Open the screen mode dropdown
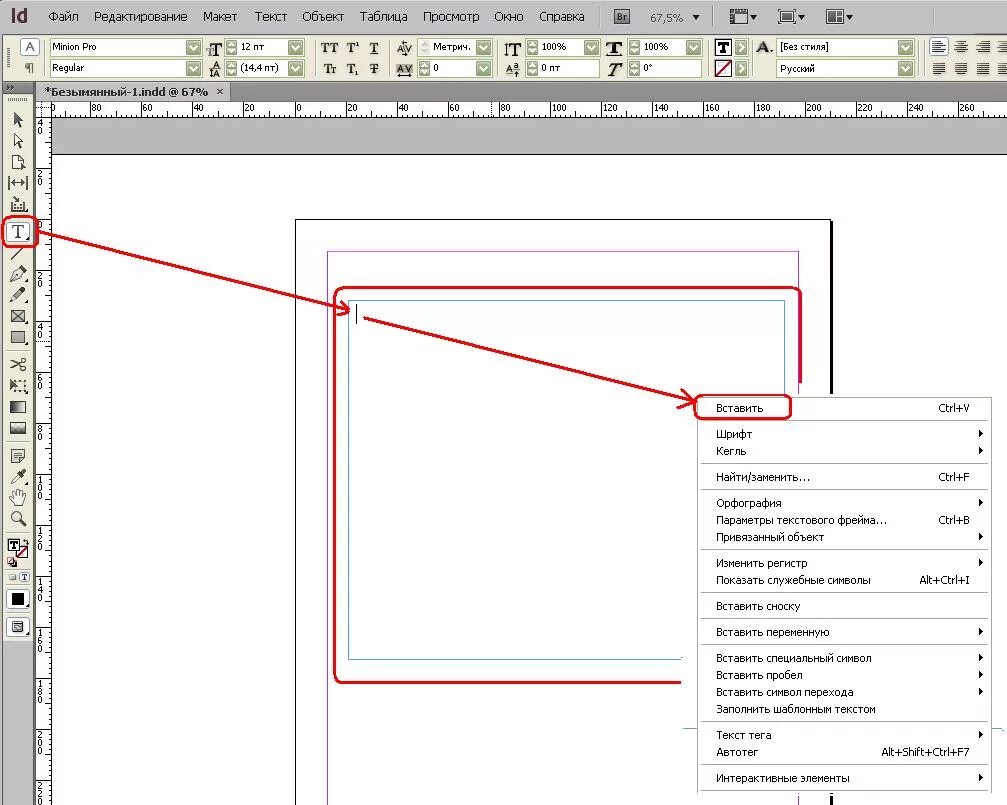The height and width of the screenshot is (805, 1007). (x=791, y=17)
